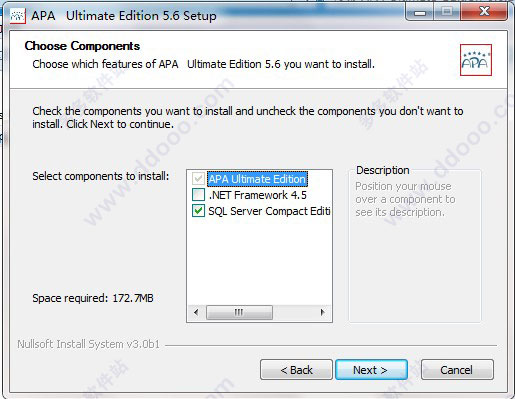515x399 pixels.
Task: Go to the previous step with Back
Action: point(296,370)
